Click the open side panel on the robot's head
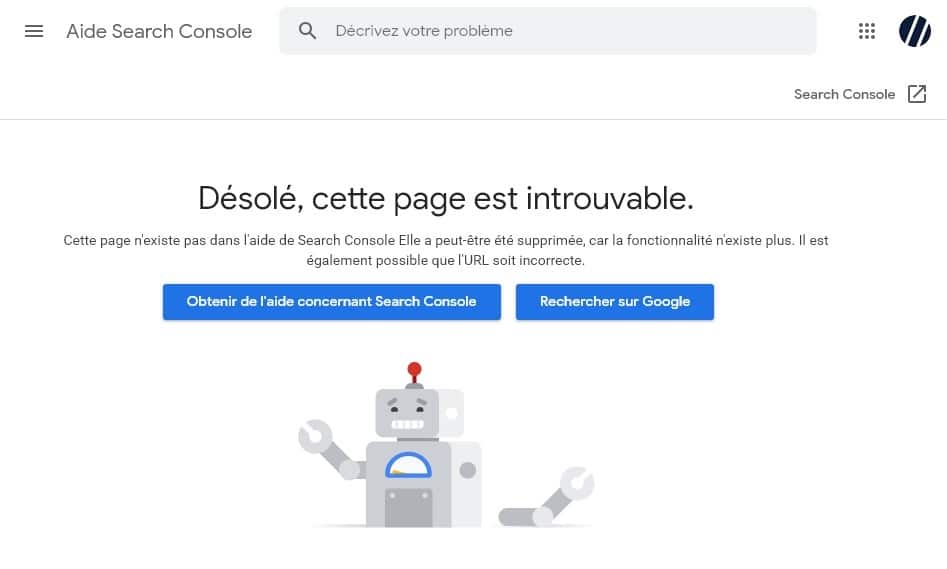Screen dimensions: 947x569 click(x=452, y=413)
